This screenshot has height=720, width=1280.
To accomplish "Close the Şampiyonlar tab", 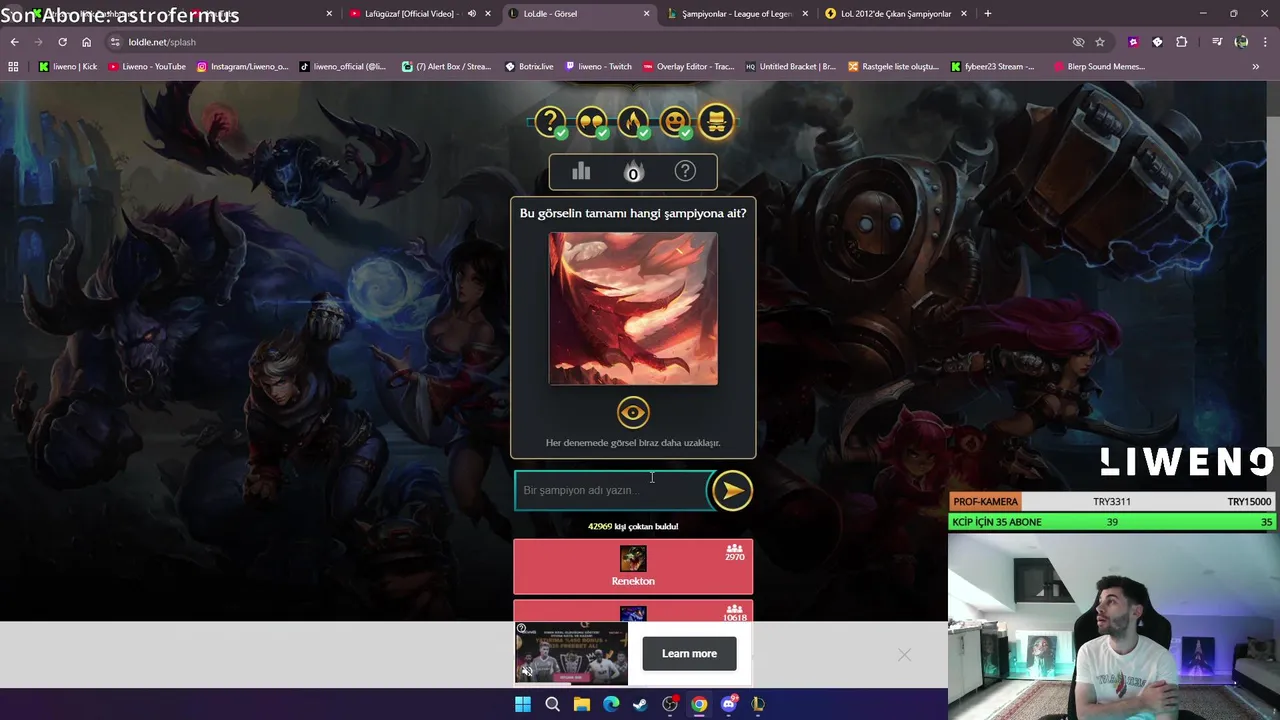I will click(805, 14).
